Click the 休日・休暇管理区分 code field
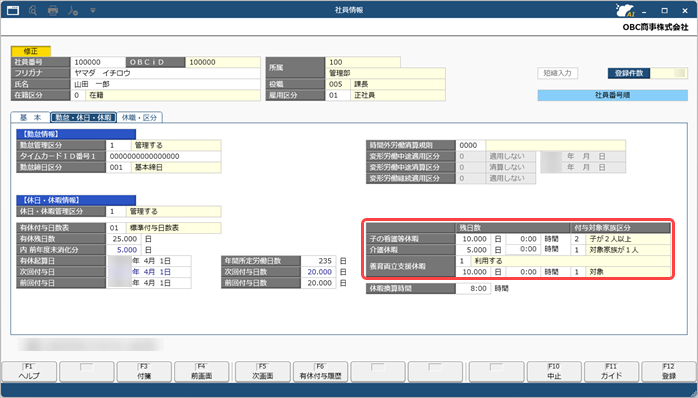This screenshot has width=698, height=398. click(116, 211)
